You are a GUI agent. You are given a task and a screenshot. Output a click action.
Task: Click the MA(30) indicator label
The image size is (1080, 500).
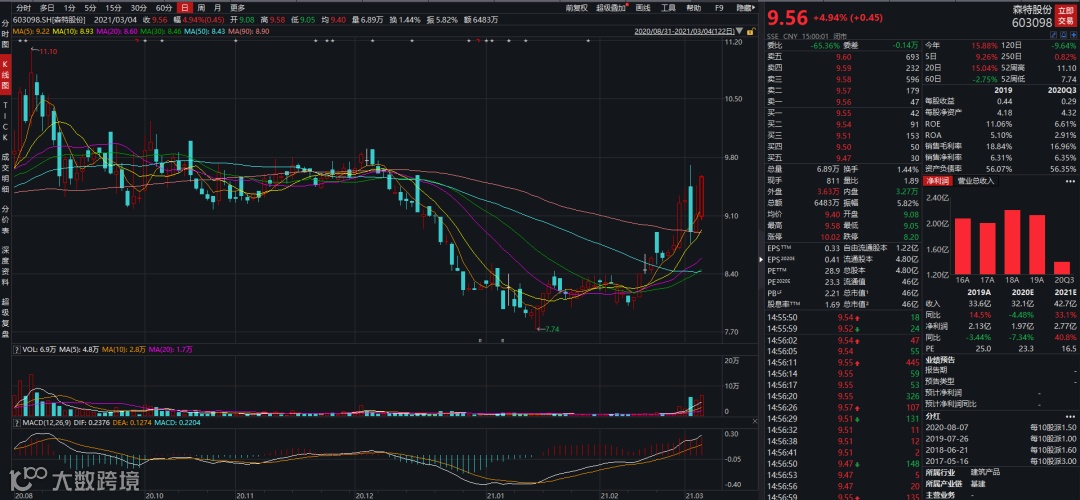160,32
